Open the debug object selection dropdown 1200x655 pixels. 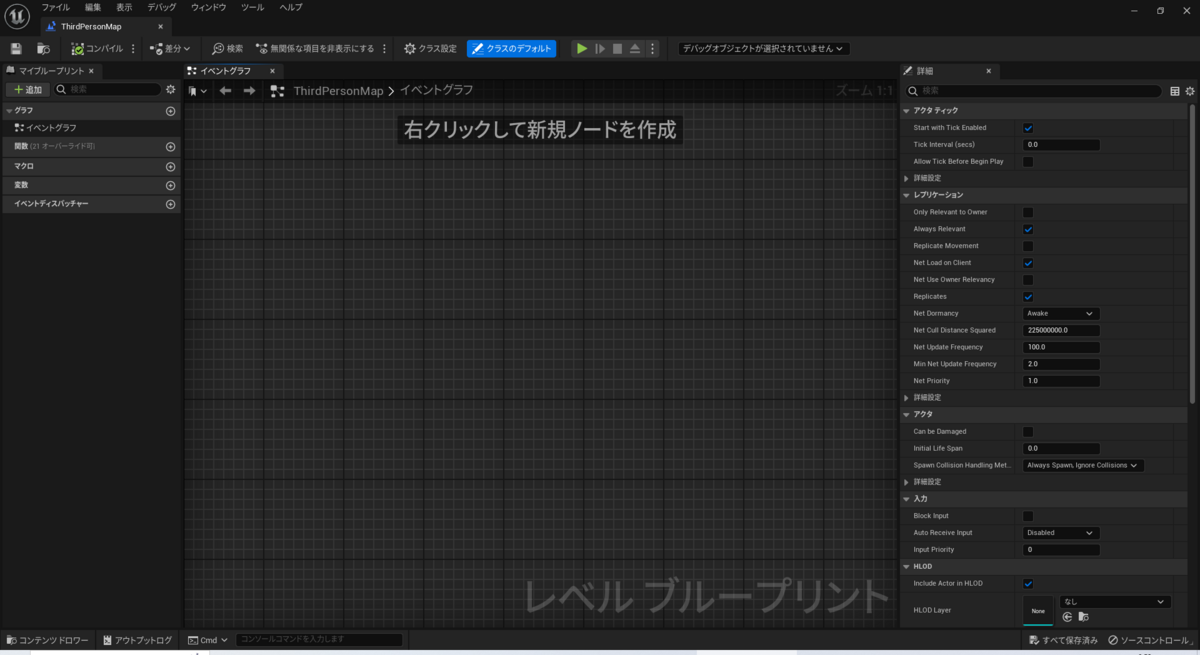click(x=763, y=48)
